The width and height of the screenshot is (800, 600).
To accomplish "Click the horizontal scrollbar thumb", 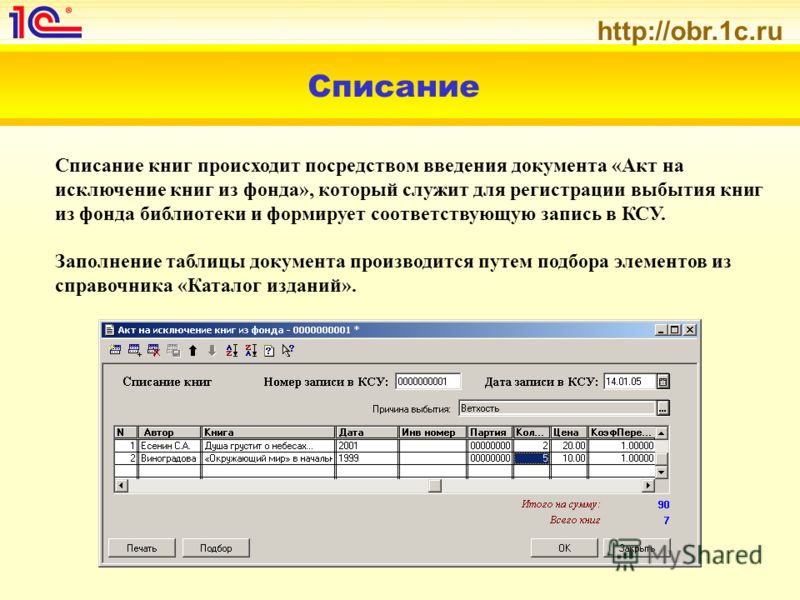I will click(435, 485).
